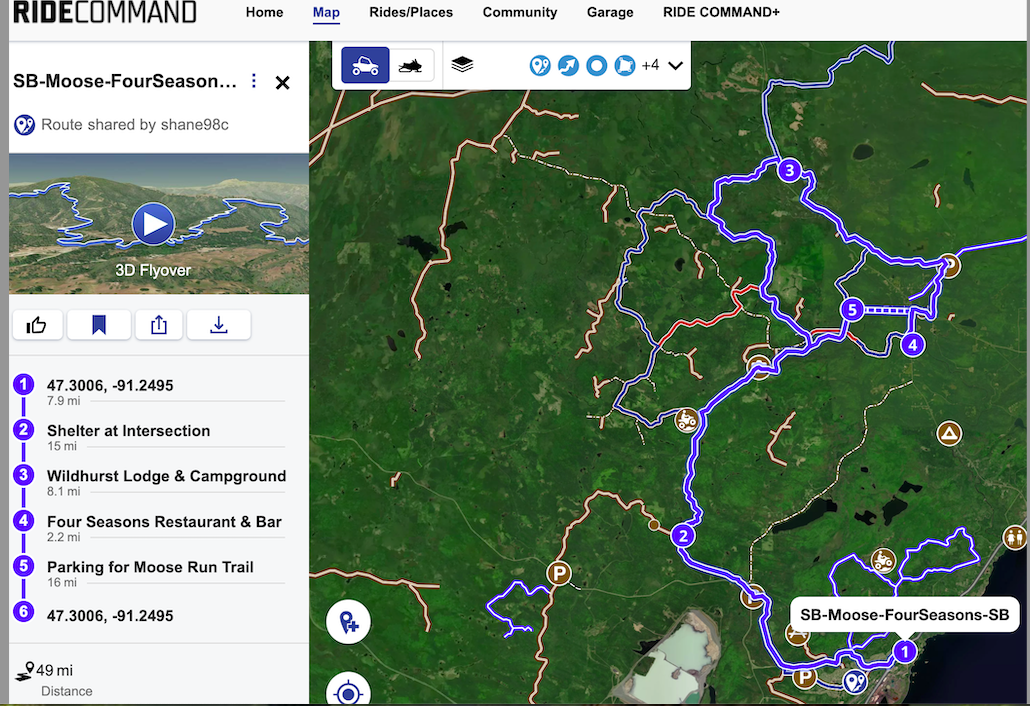Expand the map filters chevron dropdown
The image size is (1030, 706).
pos(675,66)
